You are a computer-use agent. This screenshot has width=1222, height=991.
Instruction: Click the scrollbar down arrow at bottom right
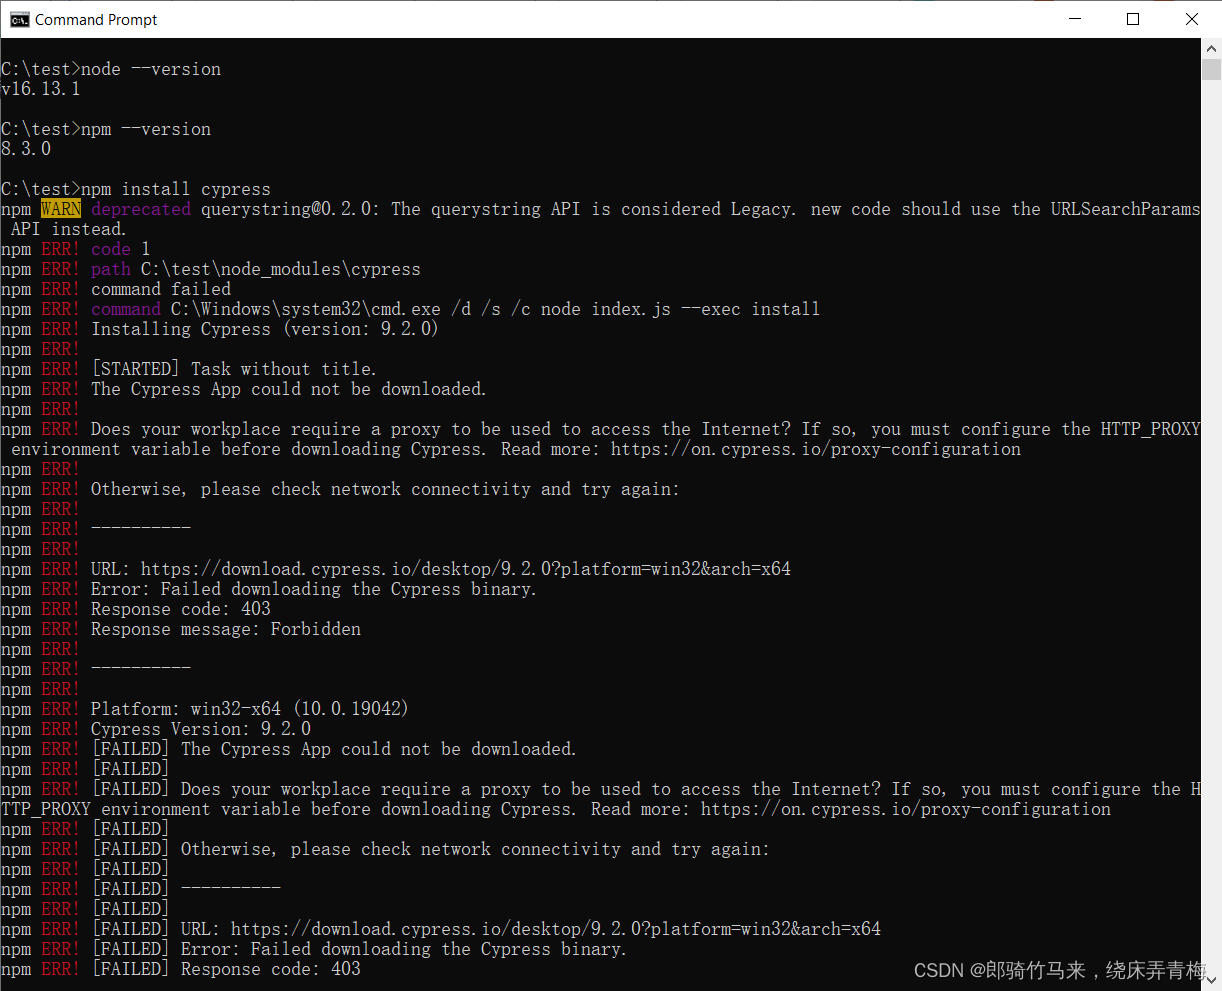[x=1211, y=978]
